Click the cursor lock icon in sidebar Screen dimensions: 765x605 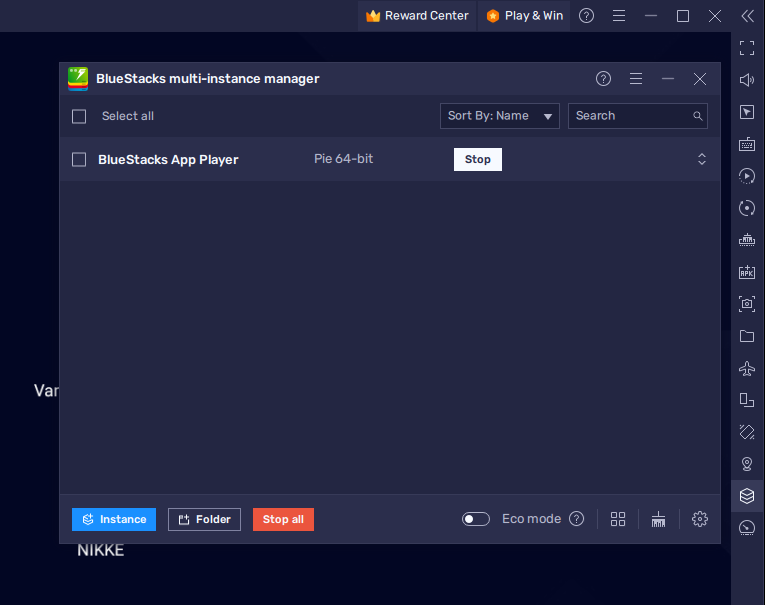click(747, 112)
